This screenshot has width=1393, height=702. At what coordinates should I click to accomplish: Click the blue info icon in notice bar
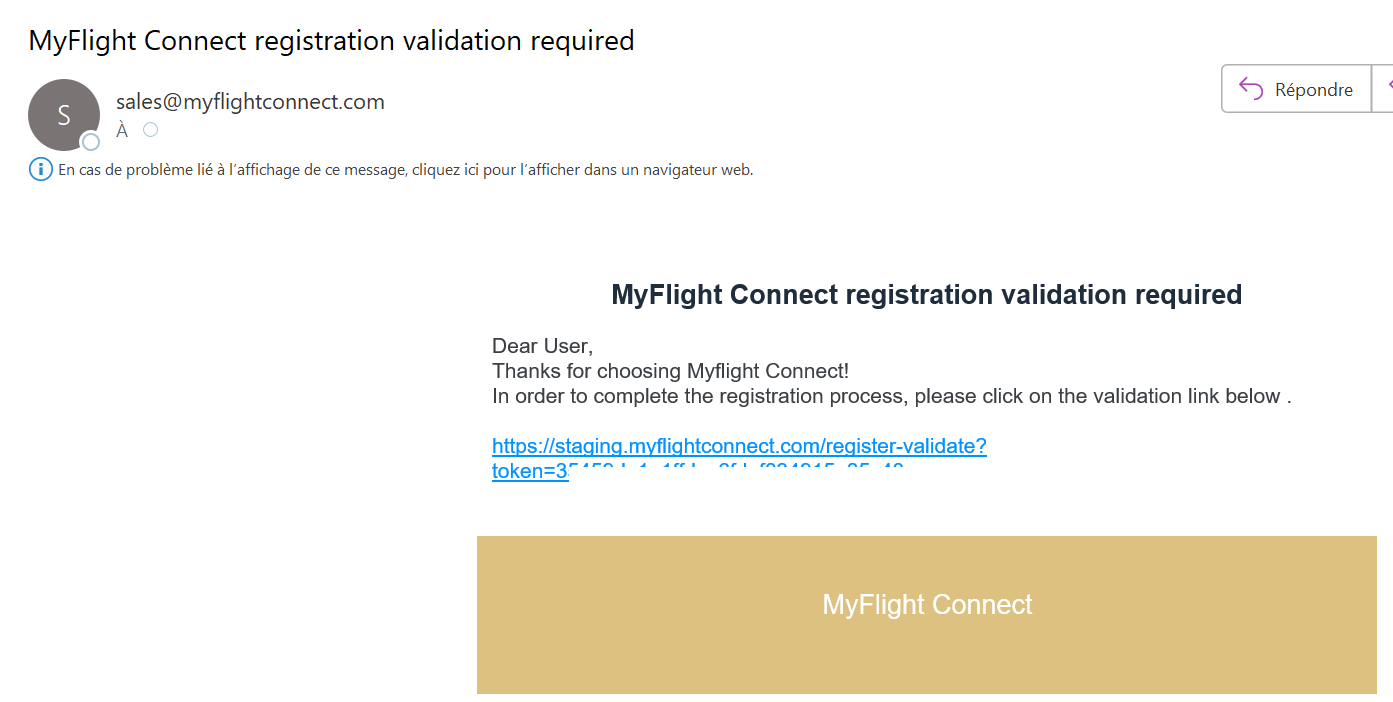coord(40,170)
